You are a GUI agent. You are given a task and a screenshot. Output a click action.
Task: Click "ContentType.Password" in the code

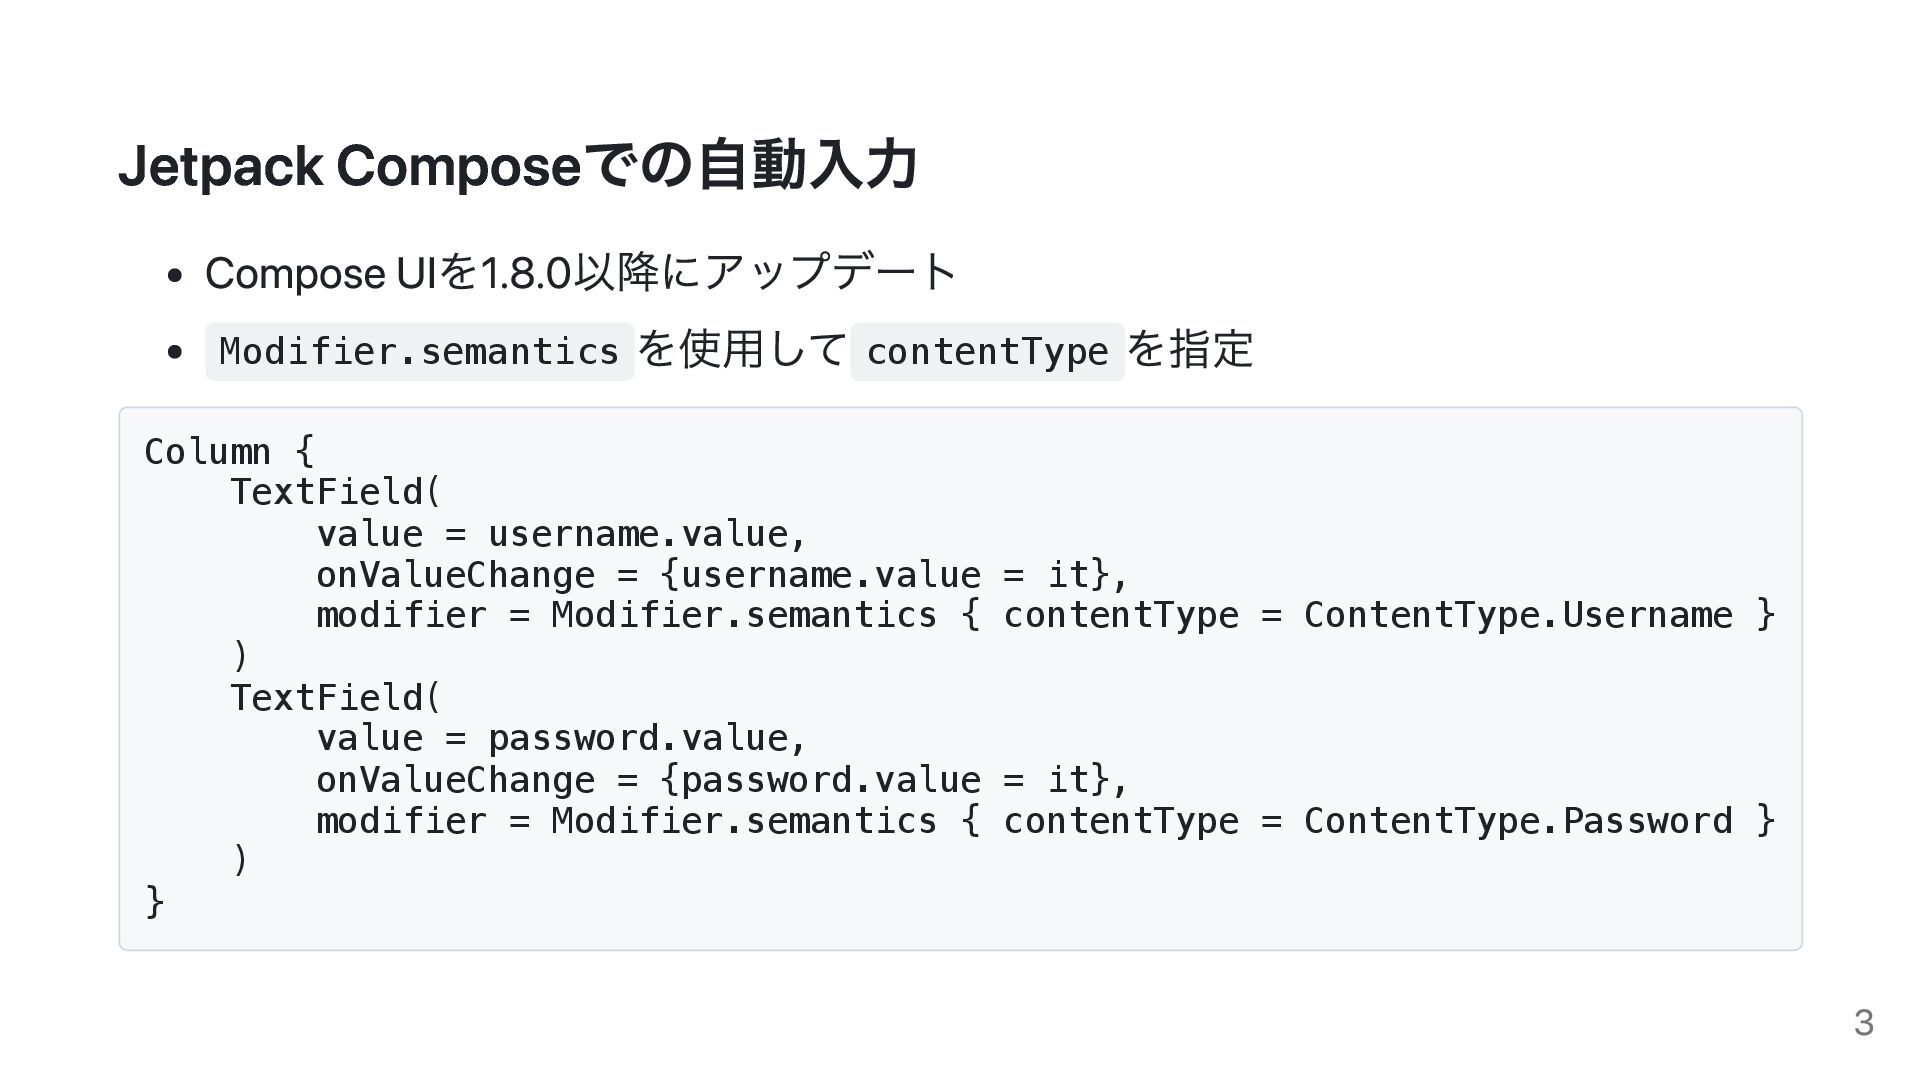[x=1517, y=820]
